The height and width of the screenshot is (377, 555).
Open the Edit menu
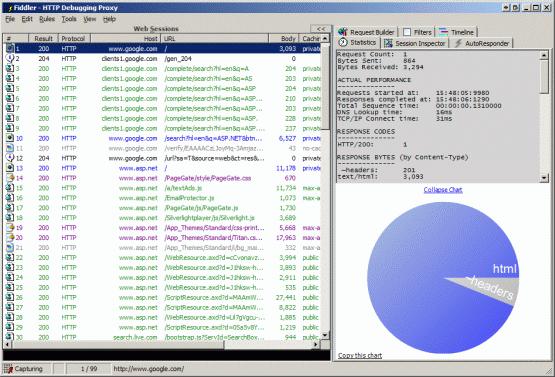coord(27,19)
